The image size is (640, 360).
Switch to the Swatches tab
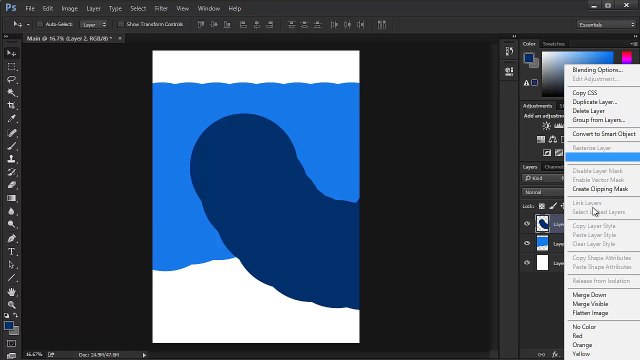(x=553, y=44)
